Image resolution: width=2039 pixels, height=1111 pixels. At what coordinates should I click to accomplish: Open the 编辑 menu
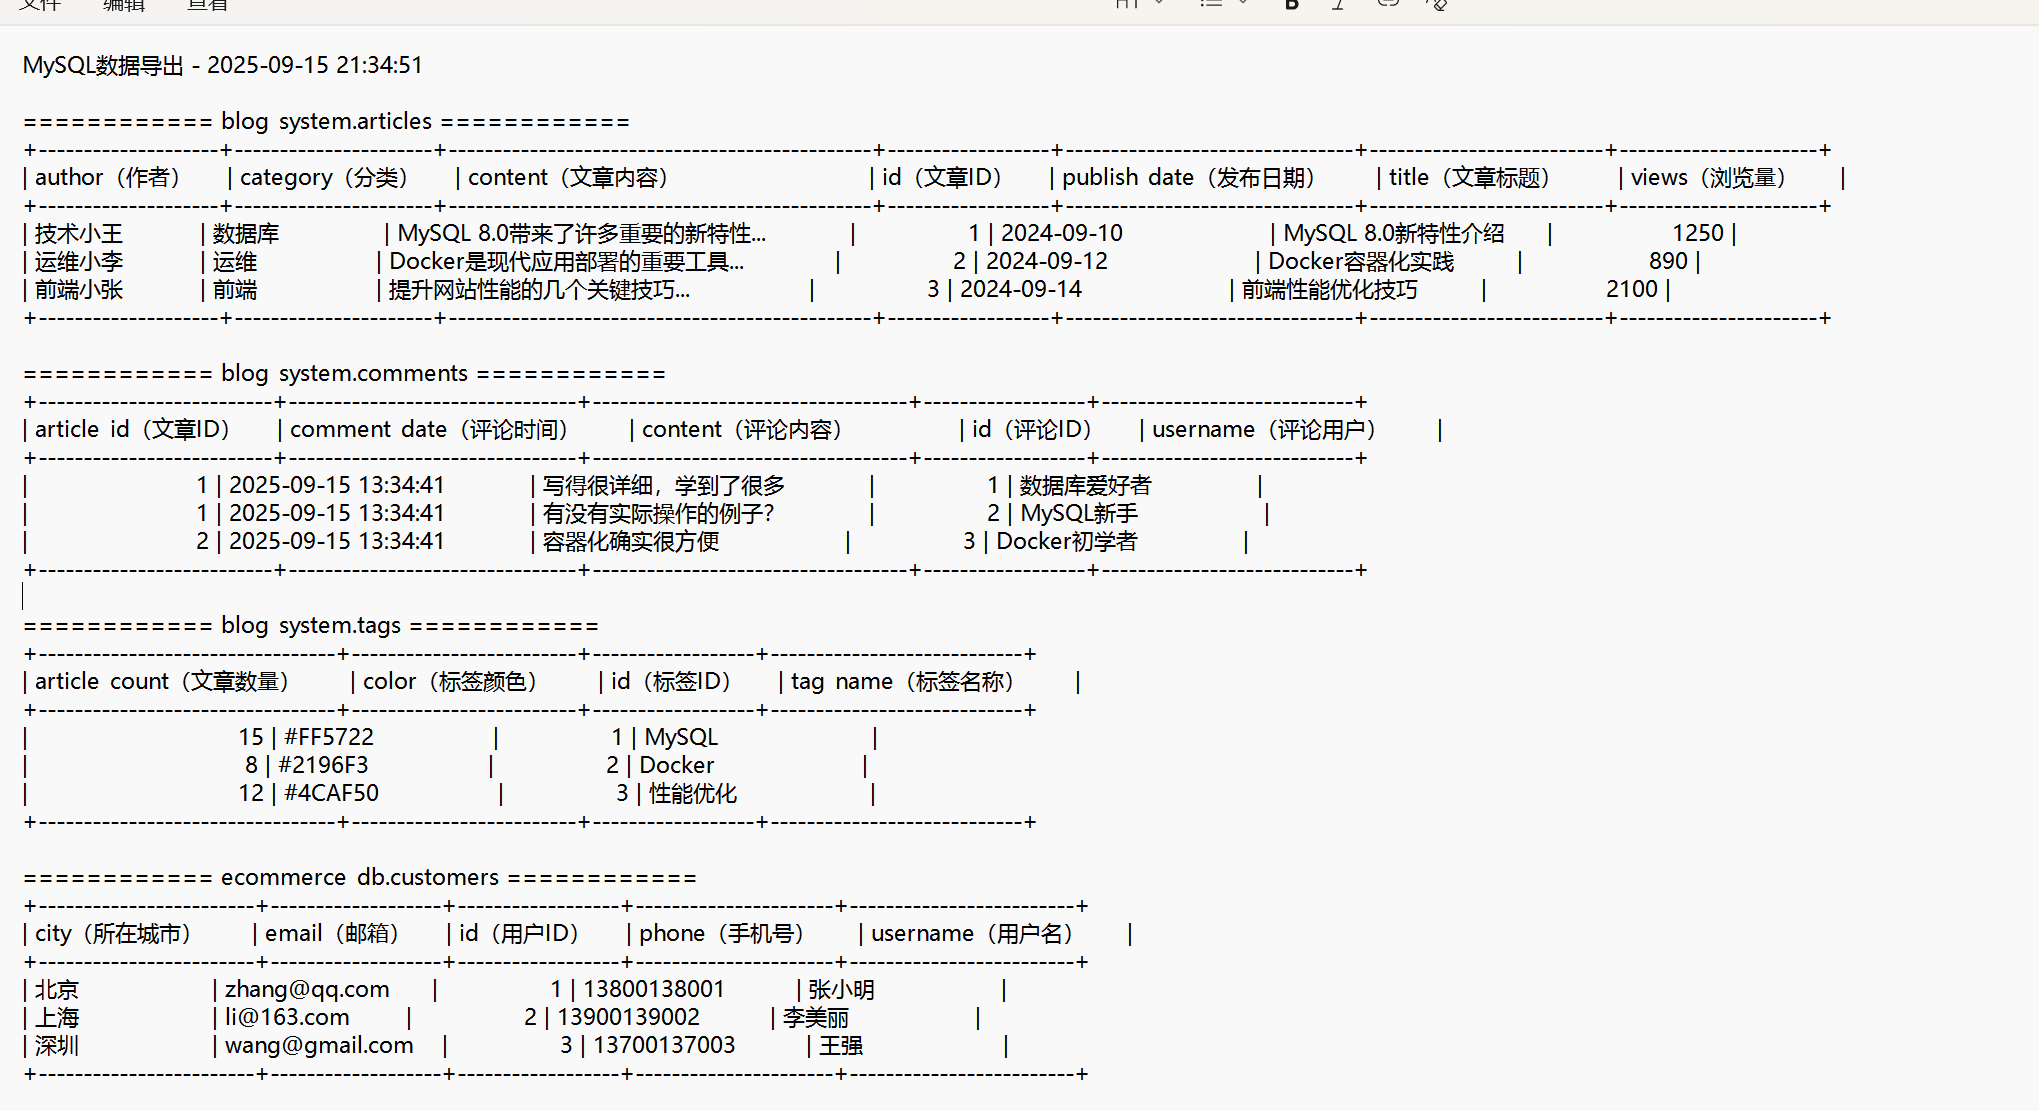(124, 5)
